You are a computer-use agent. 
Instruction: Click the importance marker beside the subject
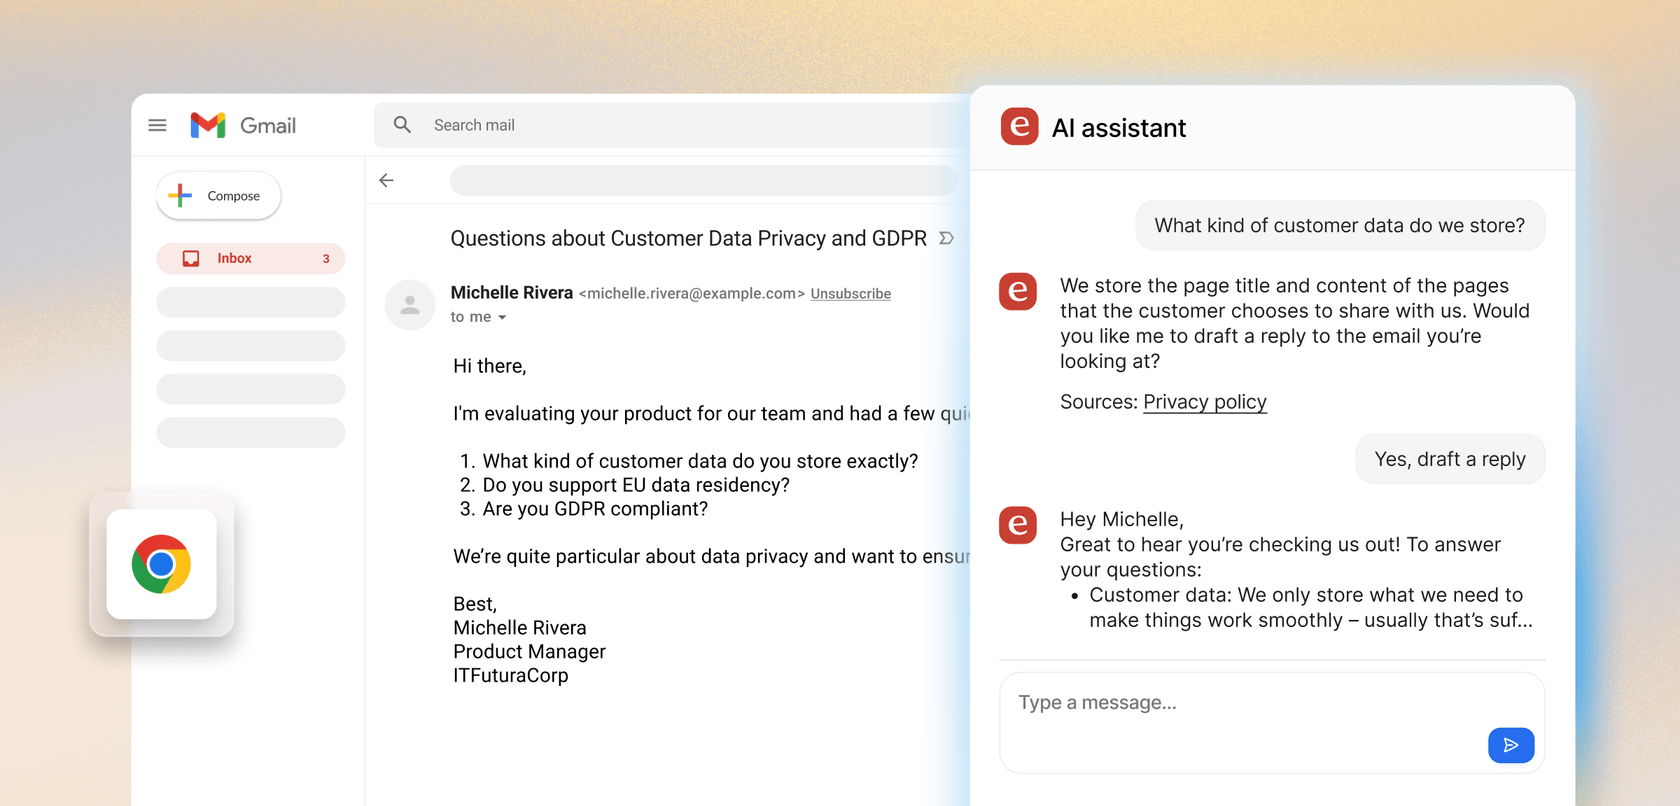tap(946, 239)
